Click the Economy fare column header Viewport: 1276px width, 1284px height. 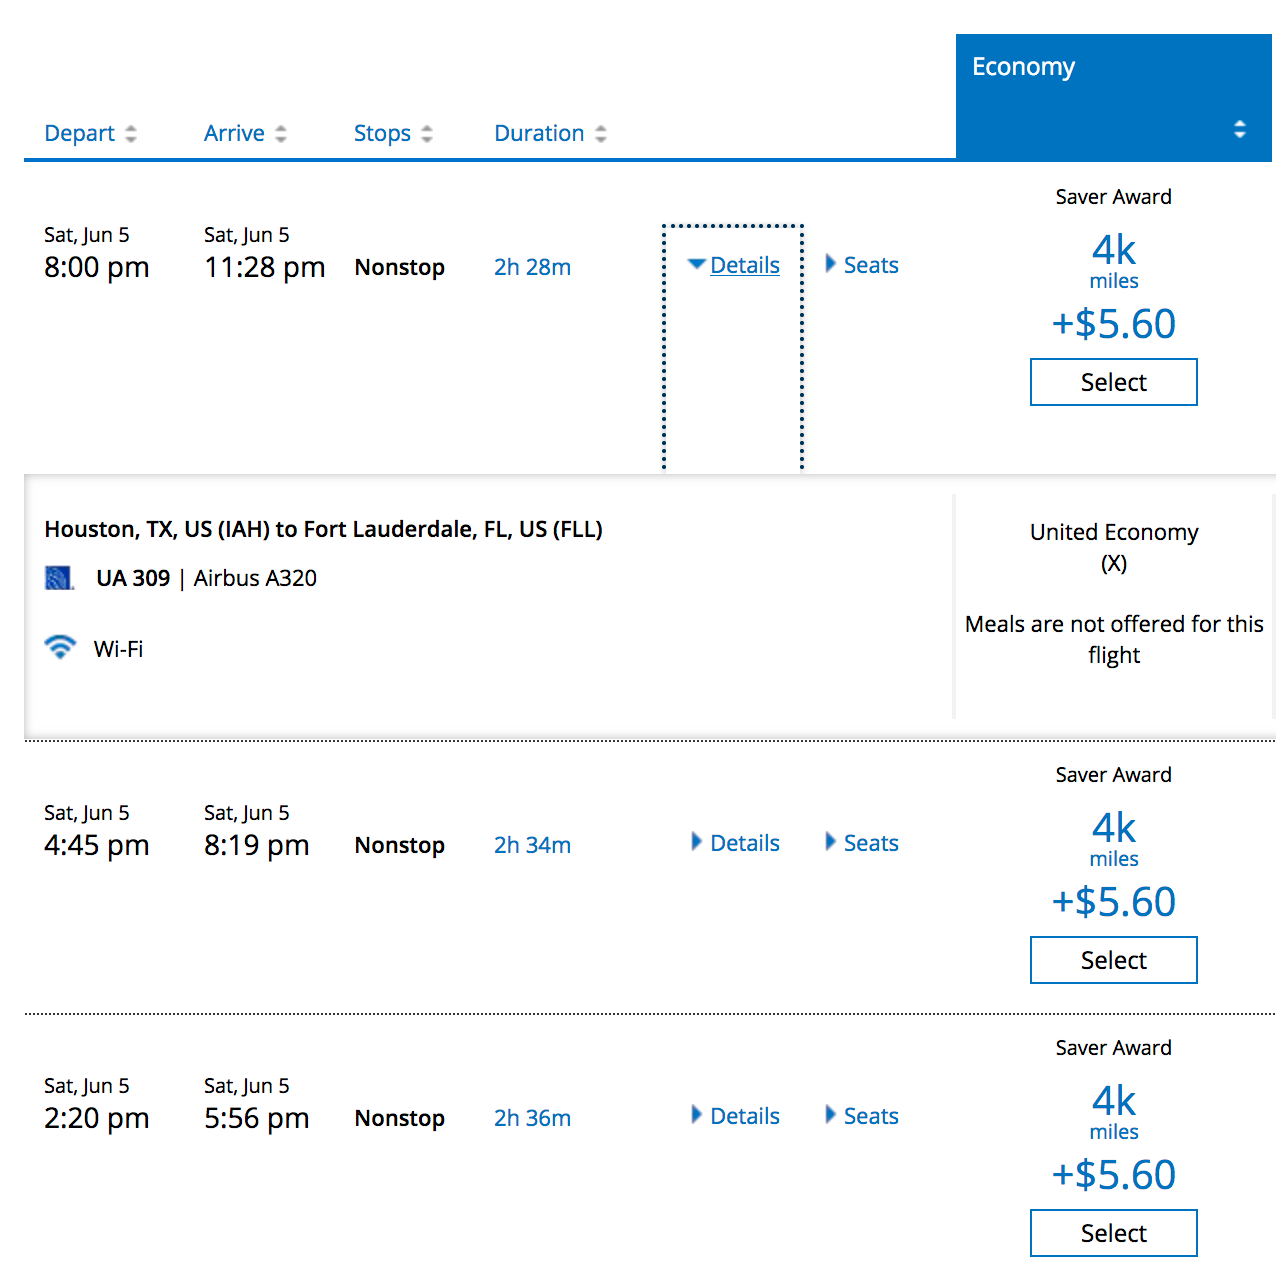tap(1023, 67)
